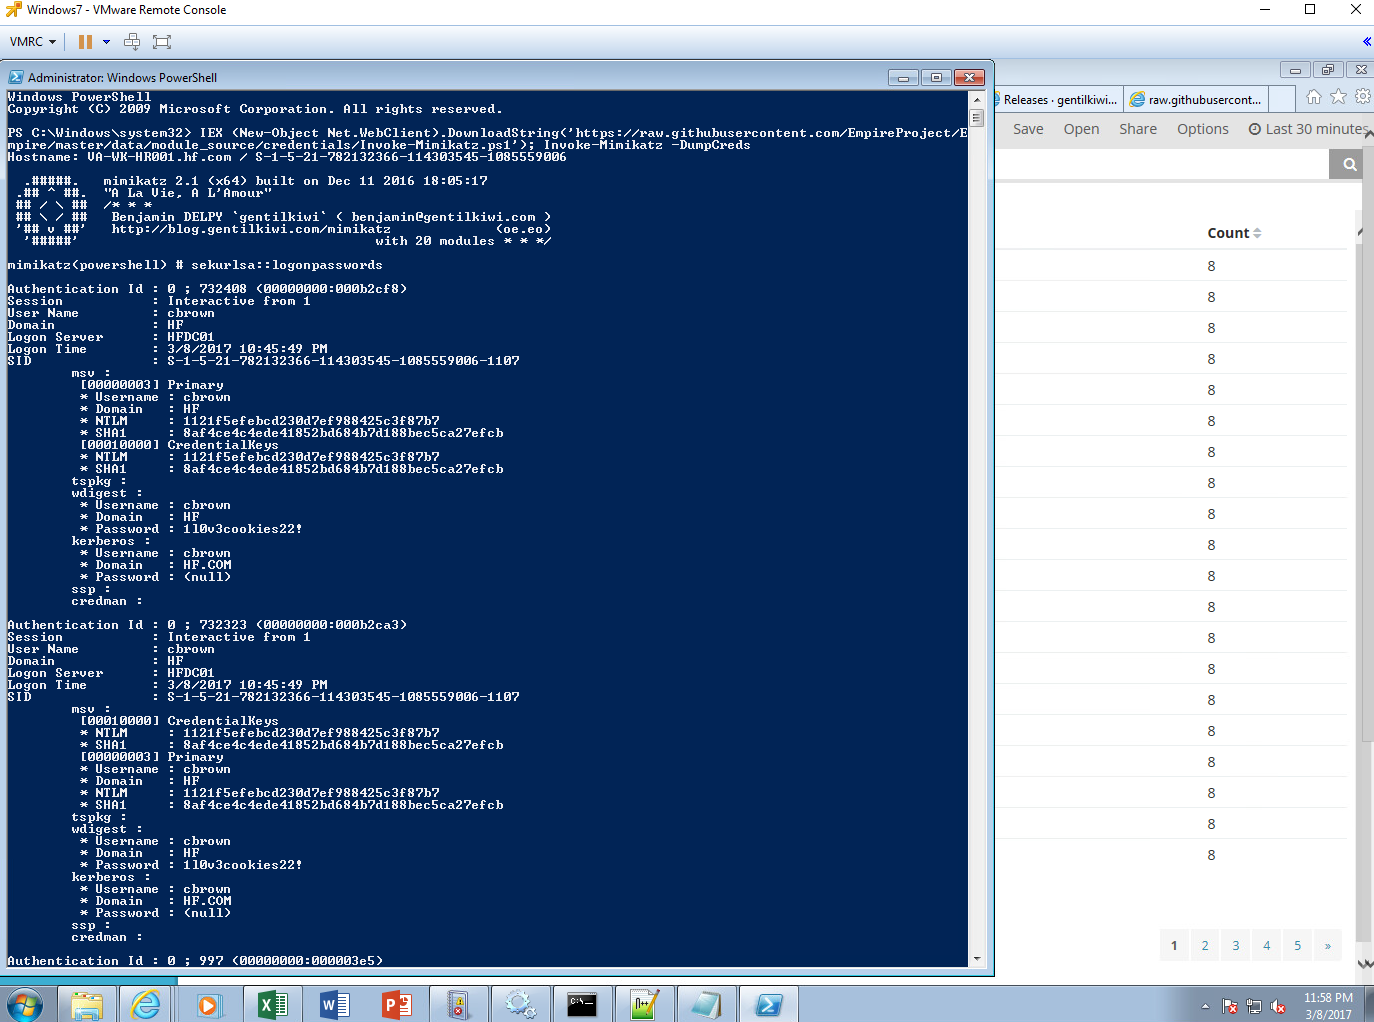Open Action Center flag in system tray
The height and width of the screenshot is (1022, 1374).
[1230, 1007]
